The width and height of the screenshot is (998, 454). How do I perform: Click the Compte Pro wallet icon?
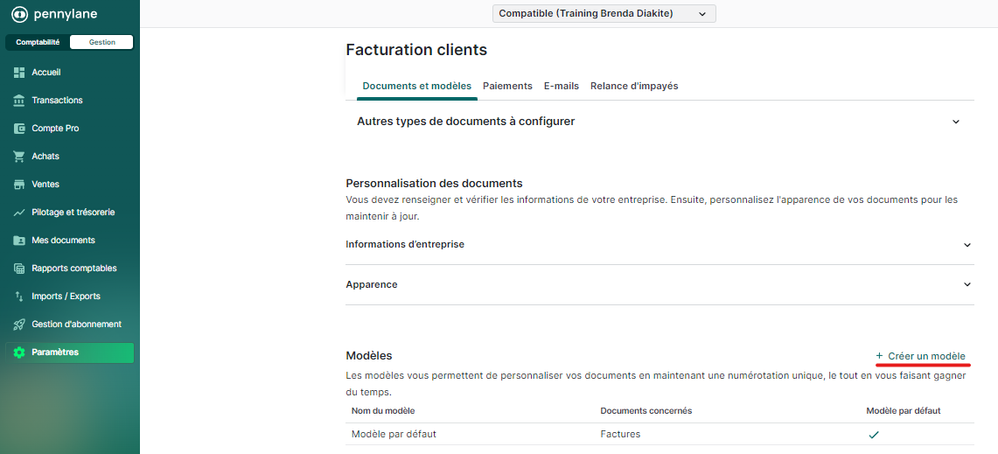19,128
